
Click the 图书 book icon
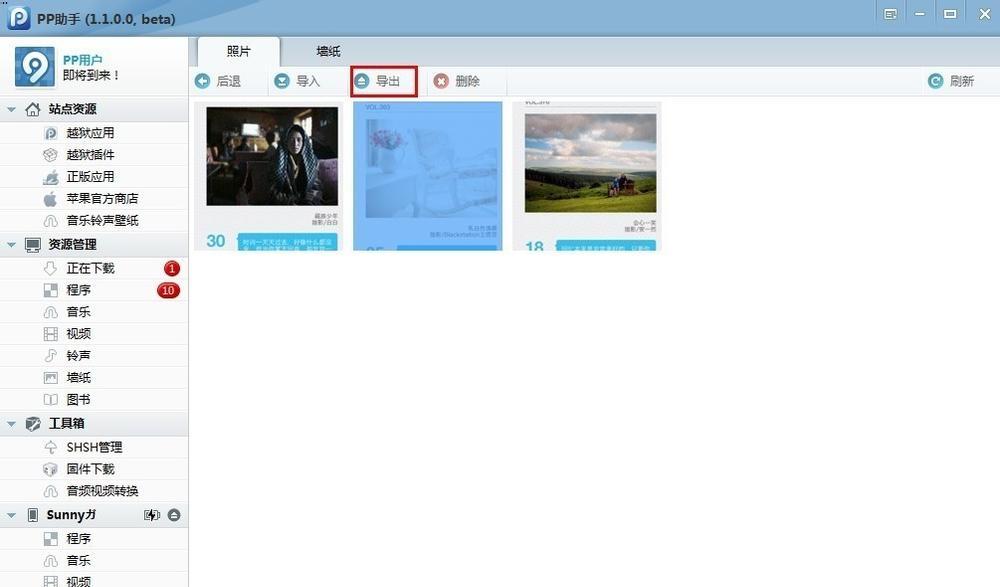[50, 399]
